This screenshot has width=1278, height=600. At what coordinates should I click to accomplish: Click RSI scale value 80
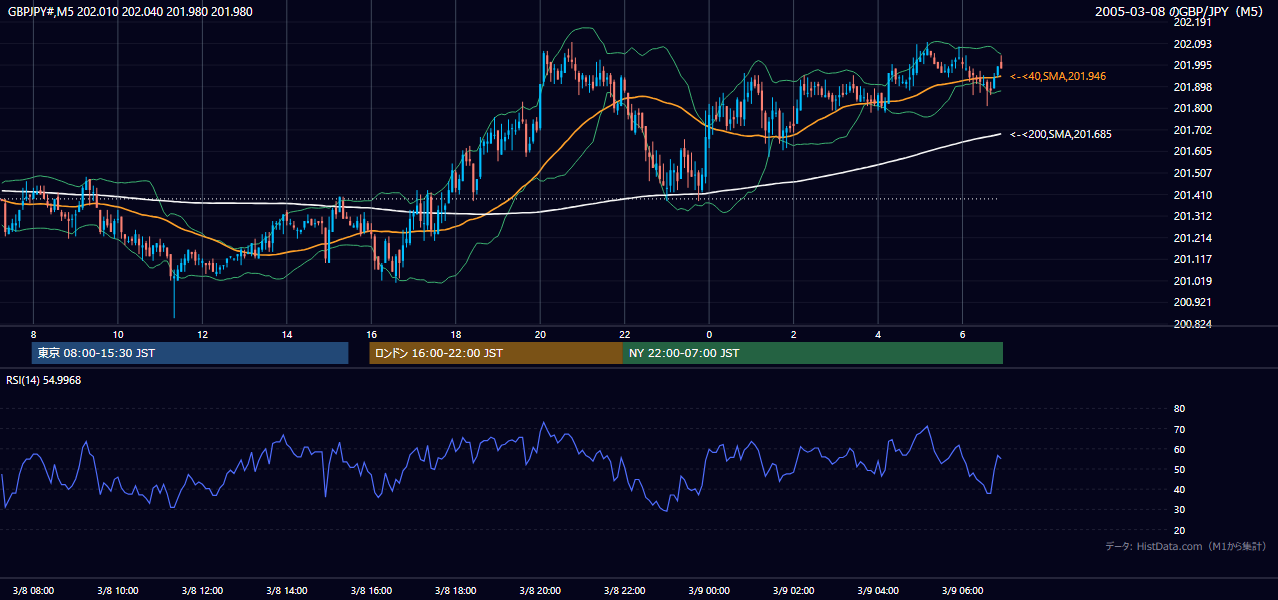click(x=1179, y=409)
